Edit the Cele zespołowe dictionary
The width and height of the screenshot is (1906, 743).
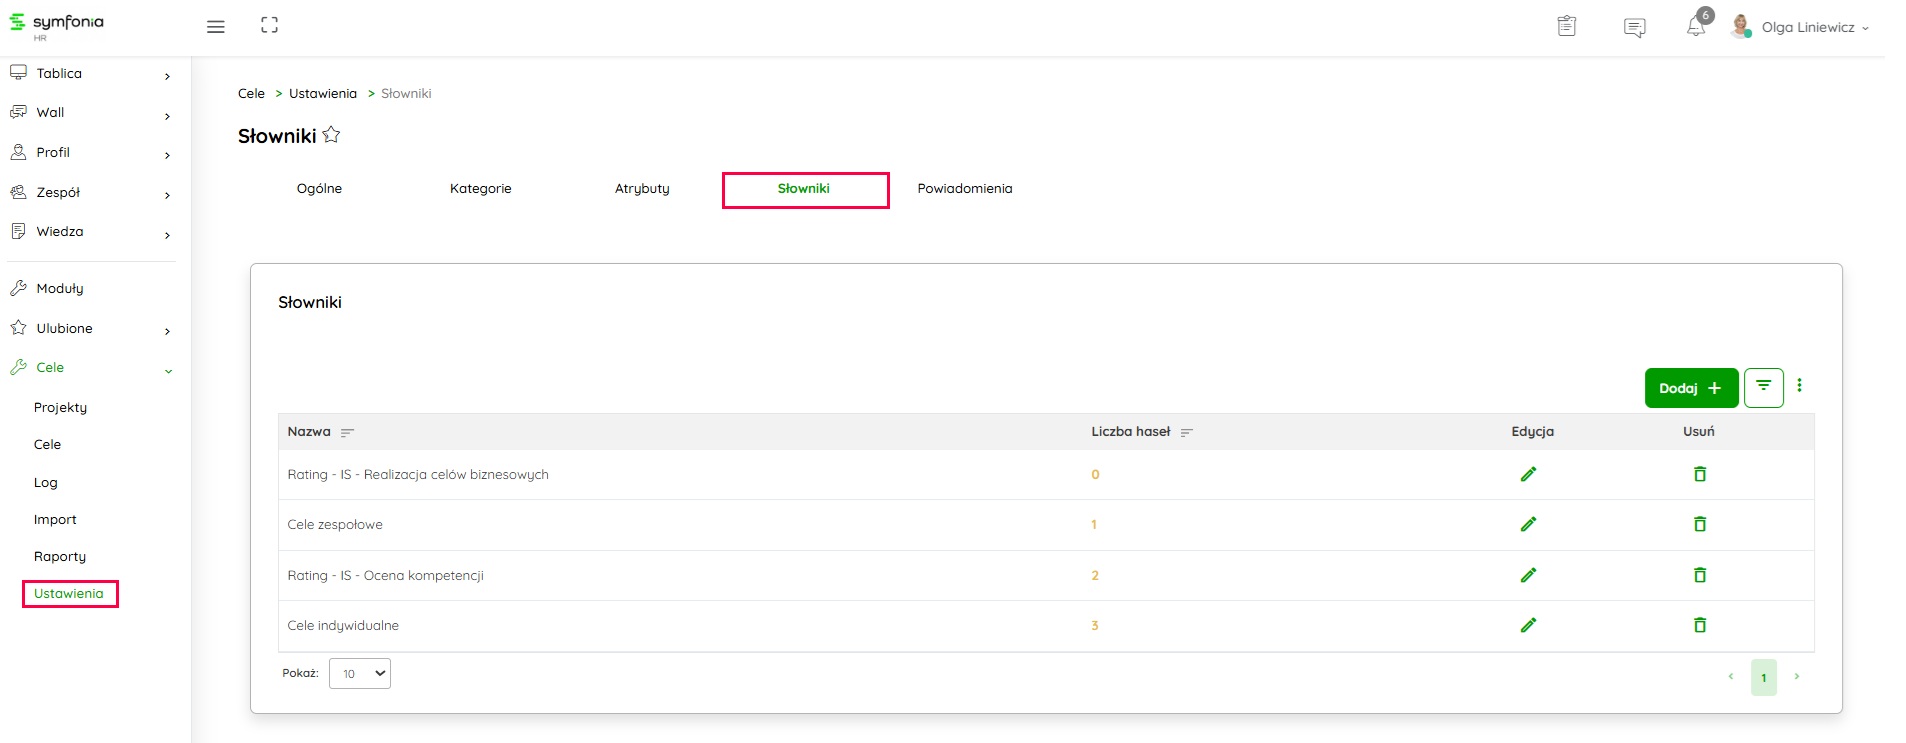(x=1528, y=524)
